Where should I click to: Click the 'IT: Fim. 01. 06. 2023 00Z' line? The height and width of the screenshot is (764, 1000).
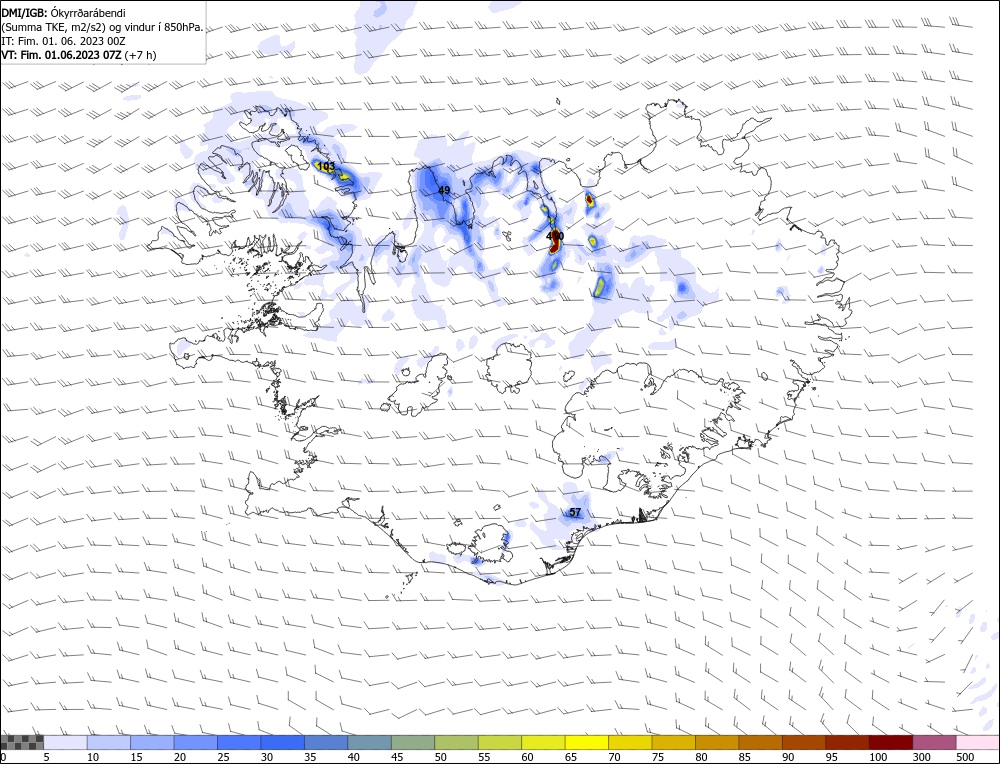63,41
